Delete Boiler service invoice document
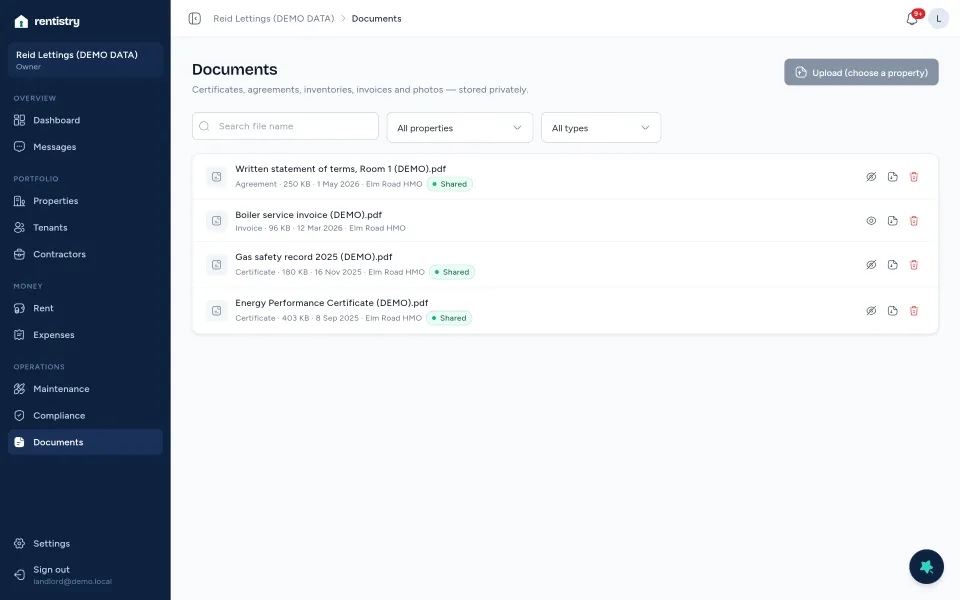 pyautogui.click(x=914, y=221)
